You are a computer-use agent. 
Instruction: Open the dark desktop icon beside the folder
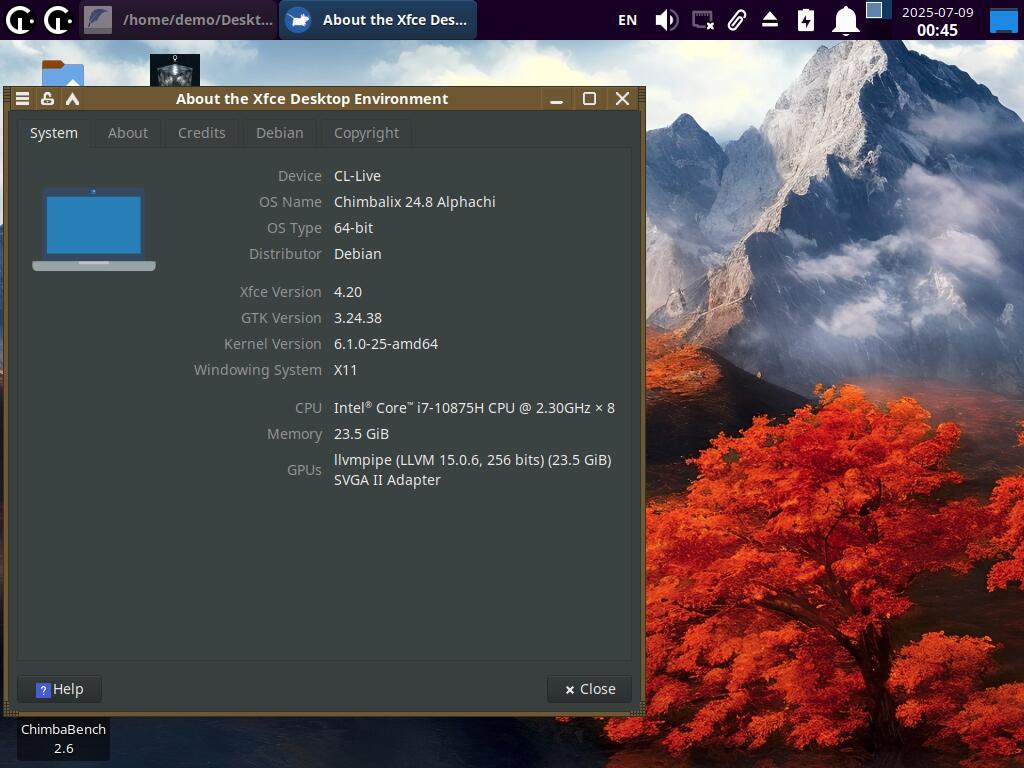pyautogui.click(x=174, y=70)
